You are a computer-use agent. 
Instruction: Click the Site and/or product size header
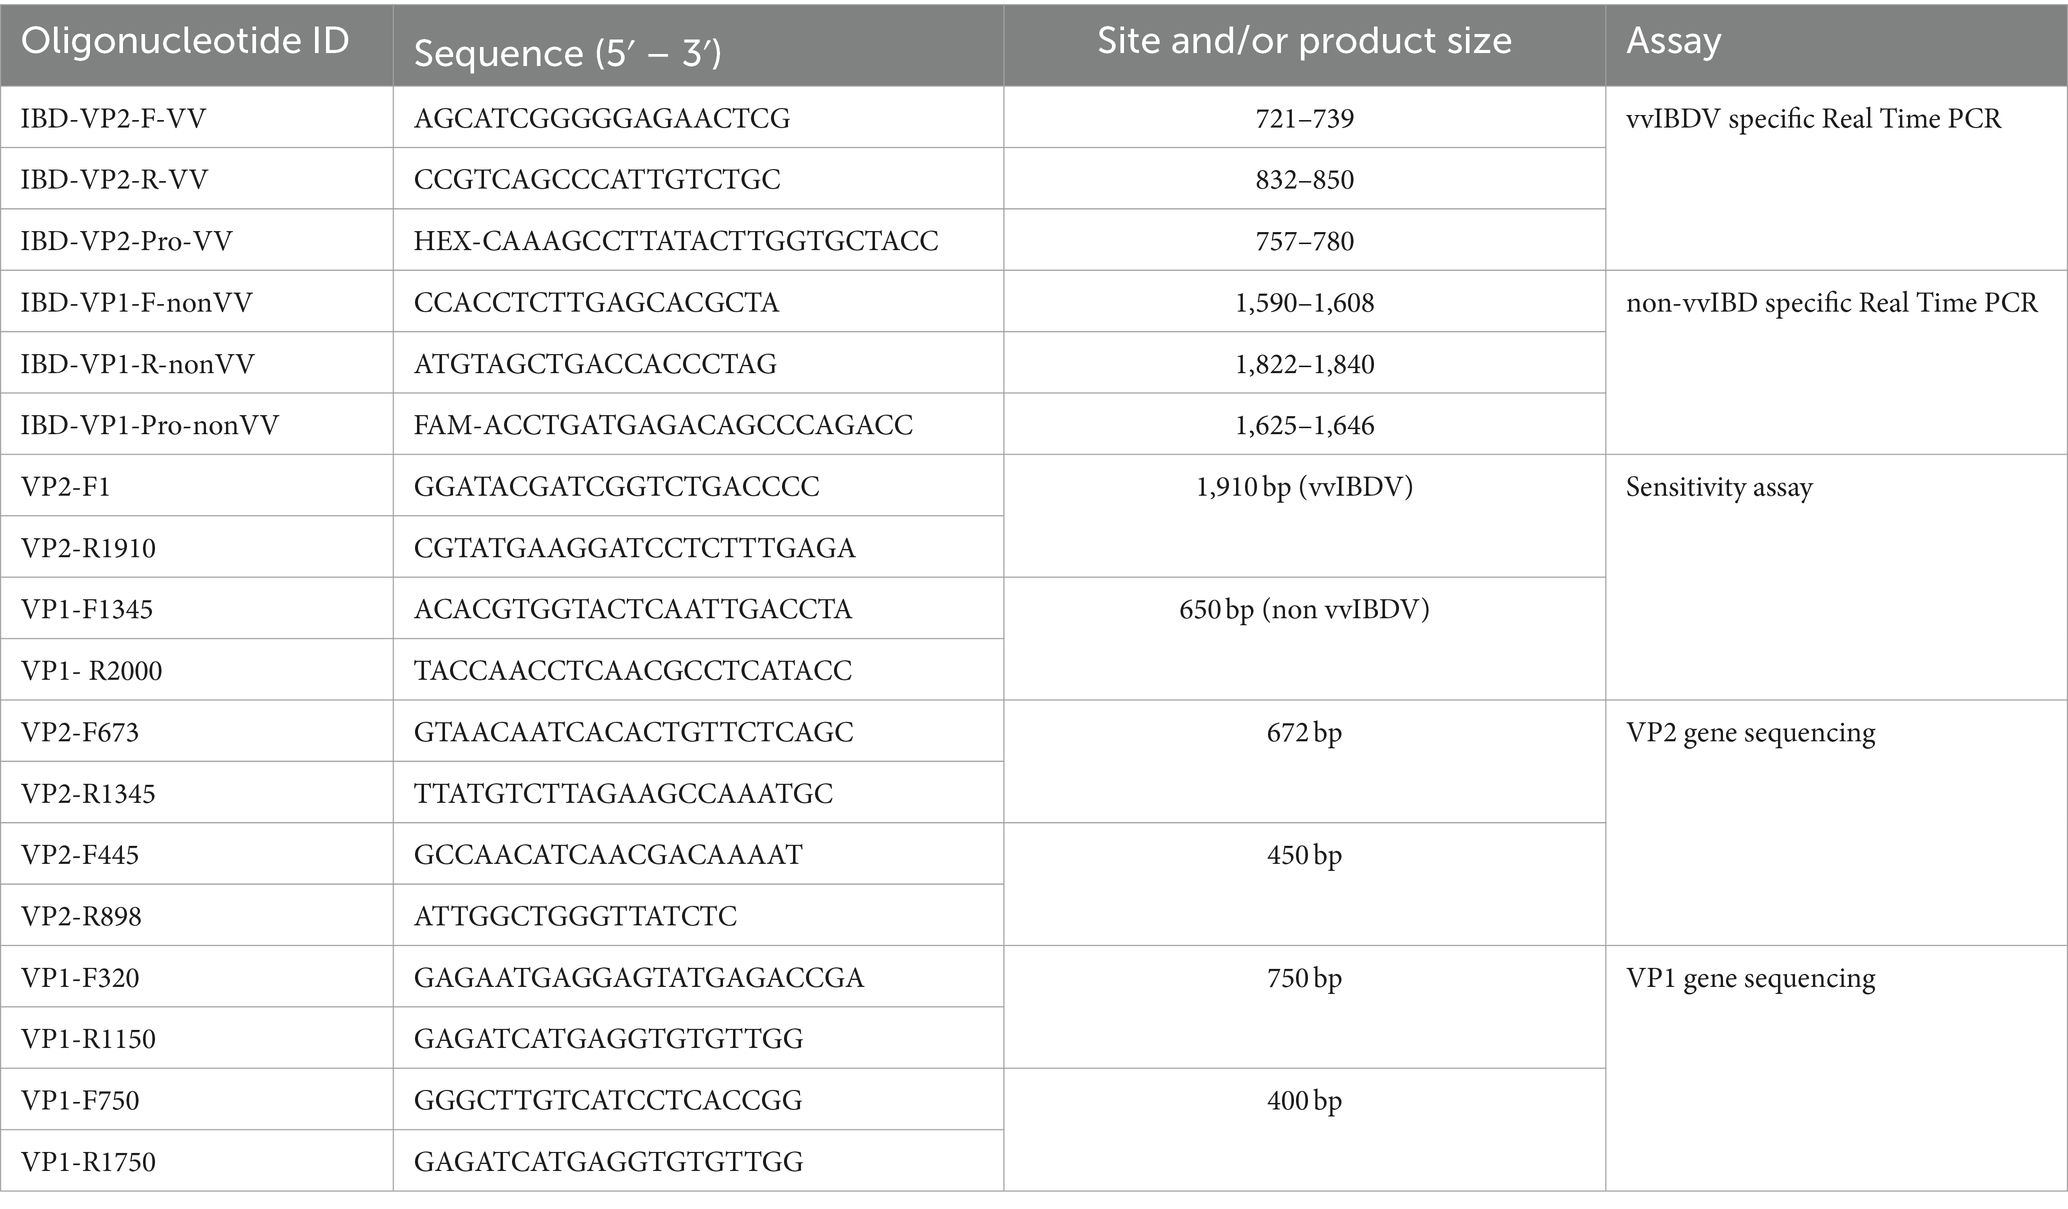click(1304, 41)
